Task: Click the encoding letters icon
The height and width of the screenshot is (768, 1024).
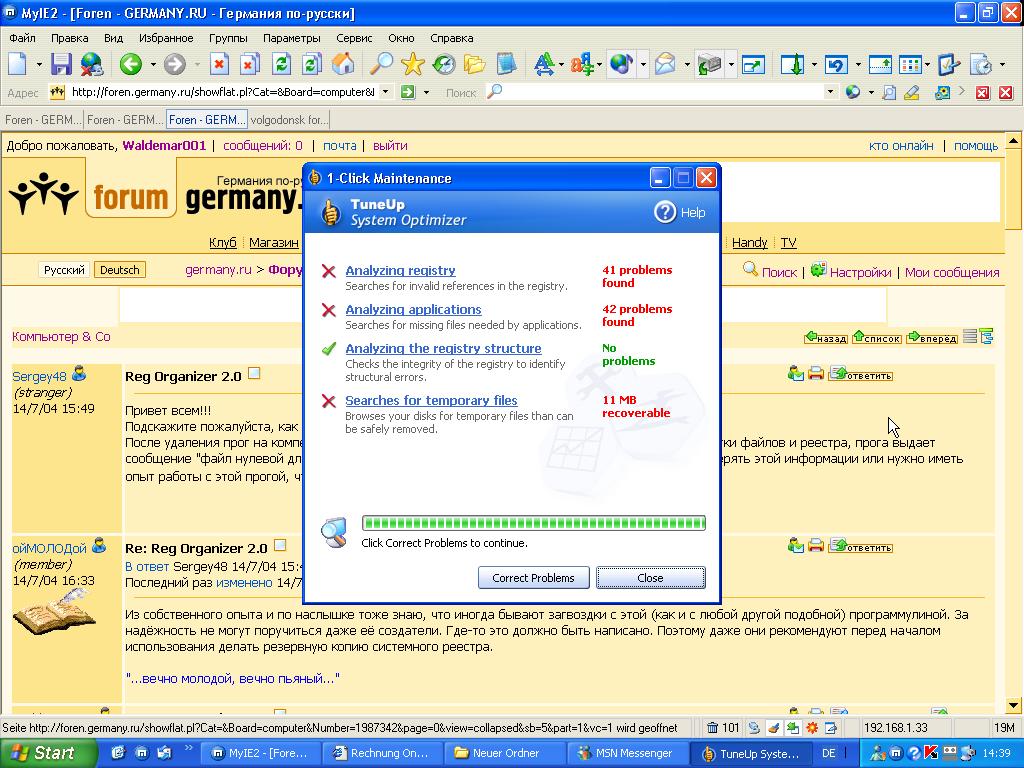Action: click(581, 64)
